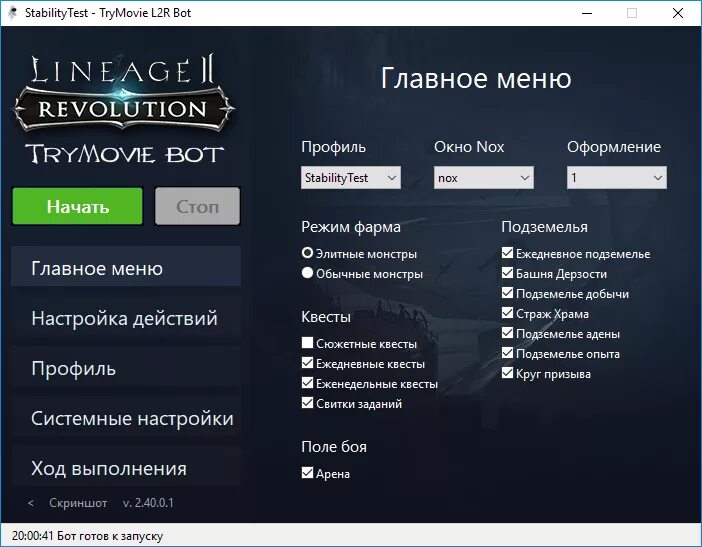This screenshot has width=702, height=547.
Task: Toggle Свитки заданий checkbox
Action: [307, 403]
